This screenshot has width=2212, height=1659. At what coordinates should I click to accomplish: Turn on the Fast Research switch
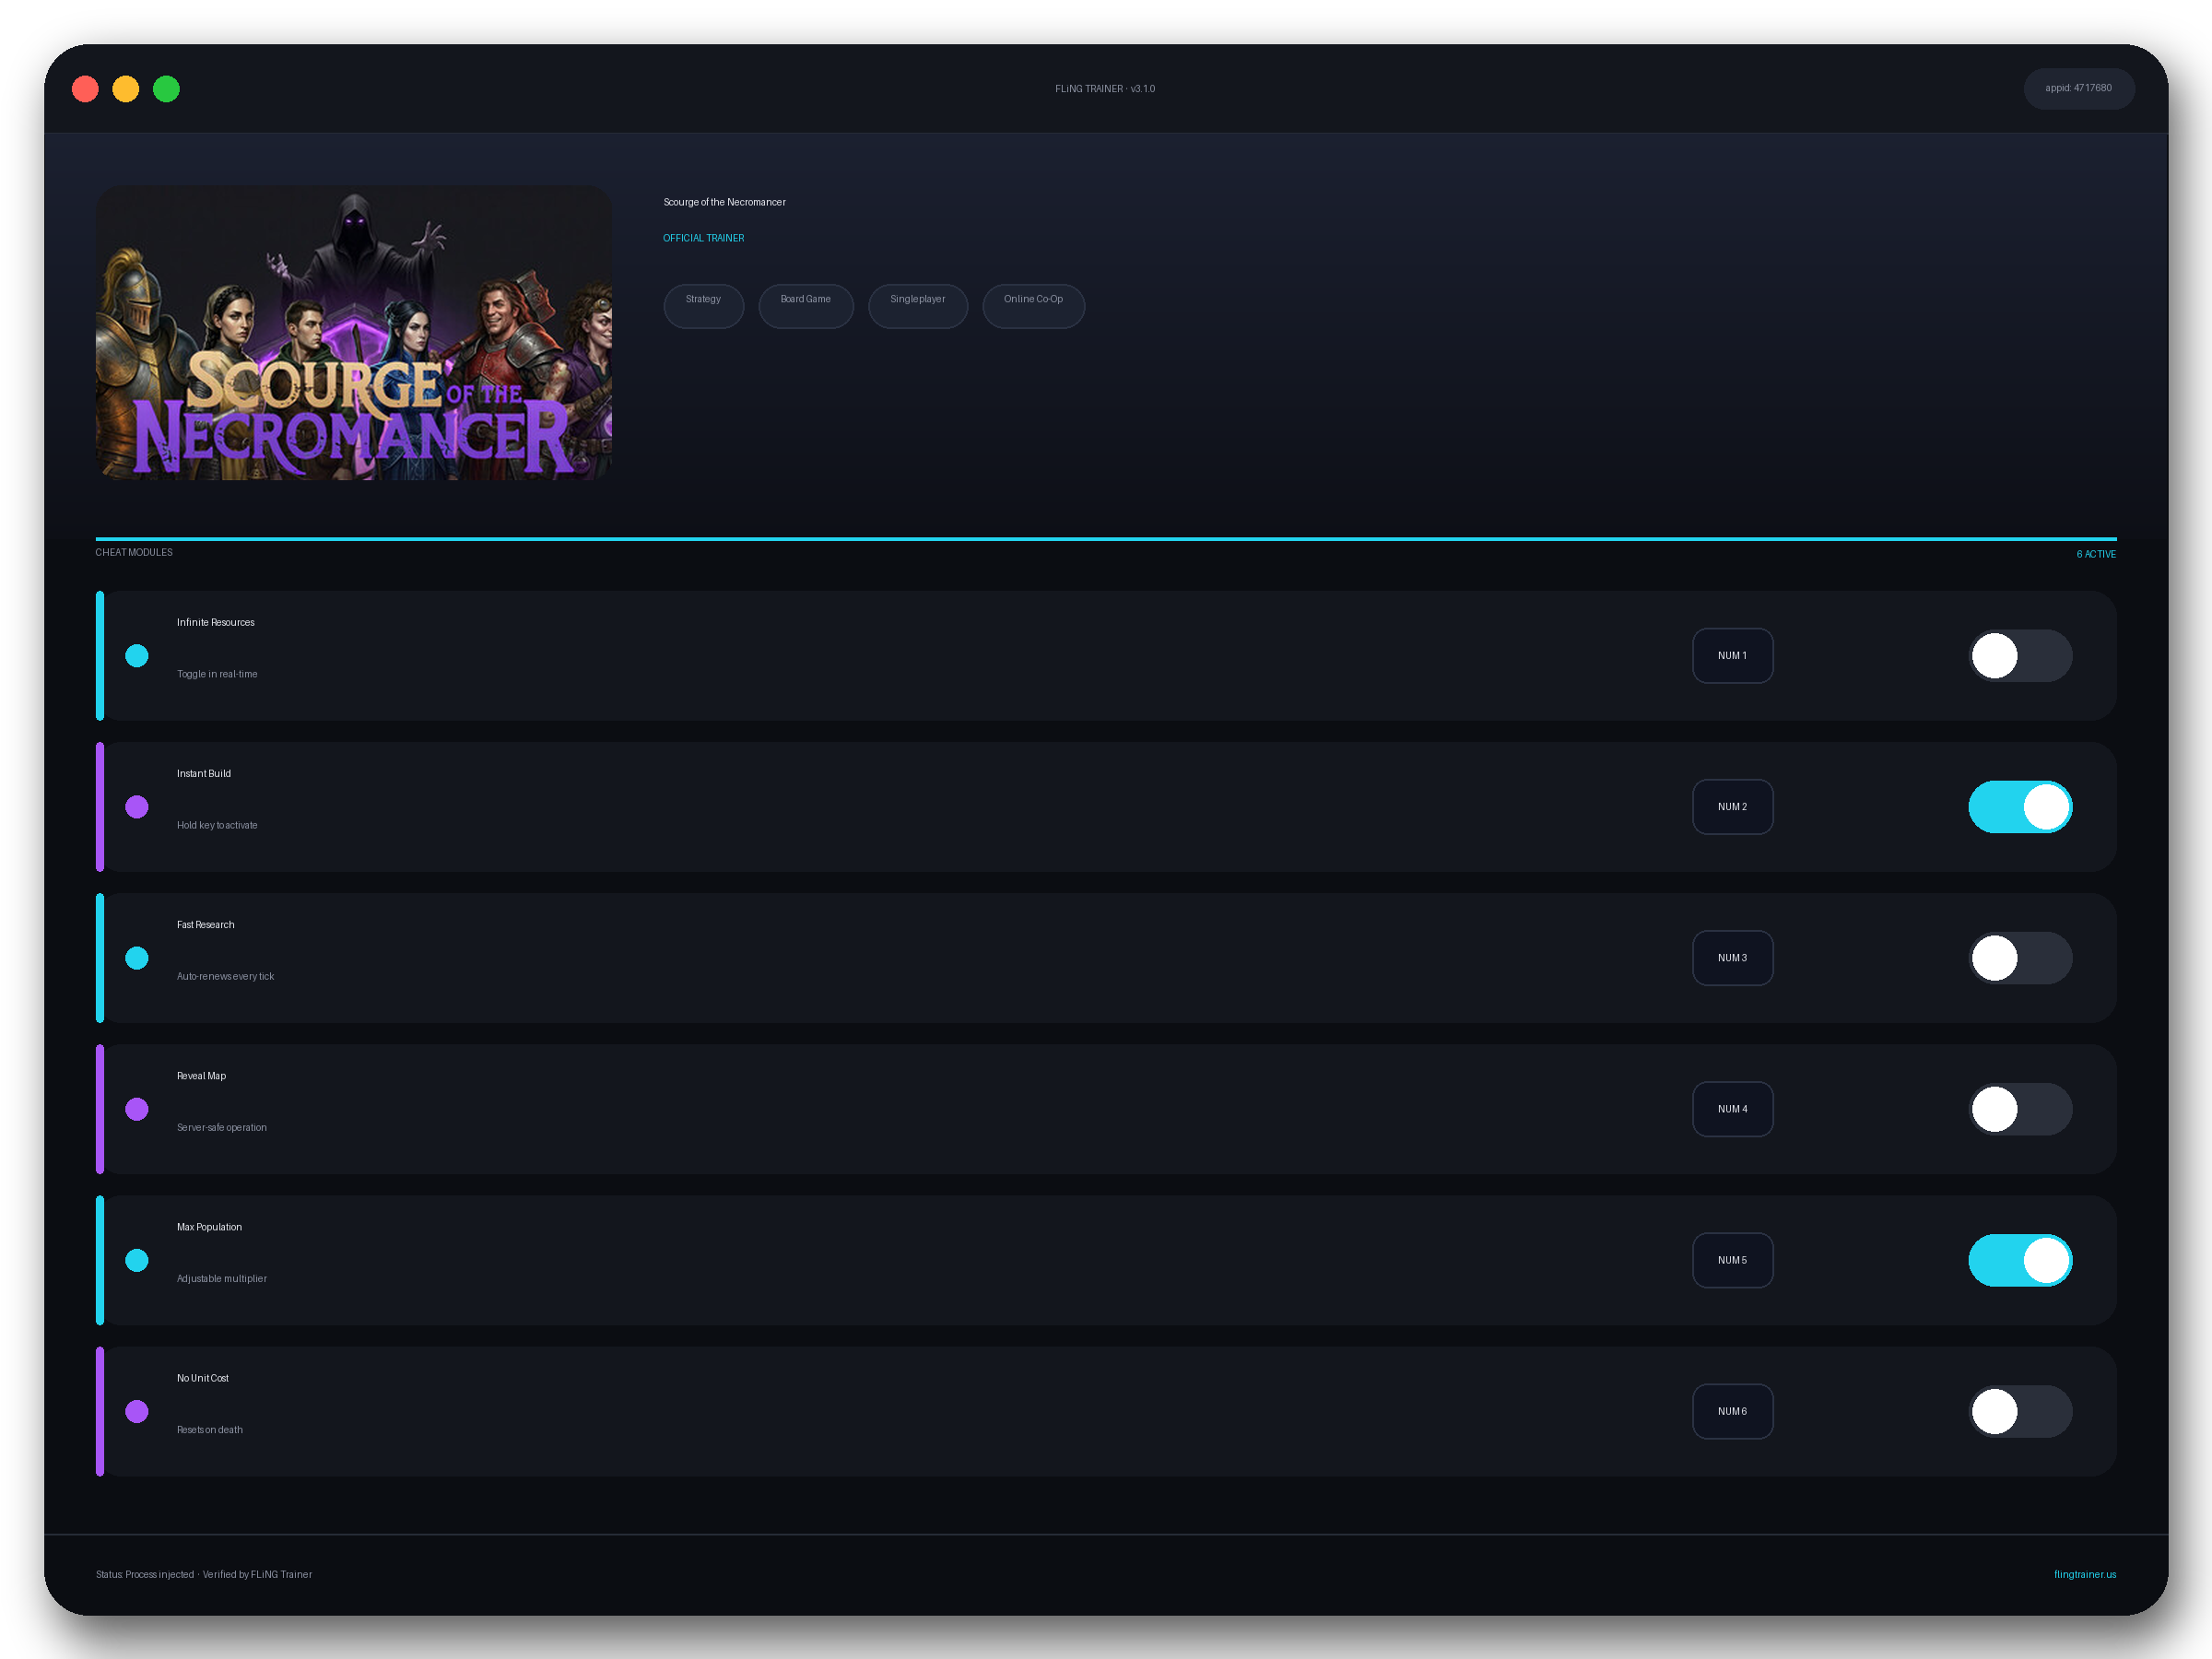pos(2020,958)
